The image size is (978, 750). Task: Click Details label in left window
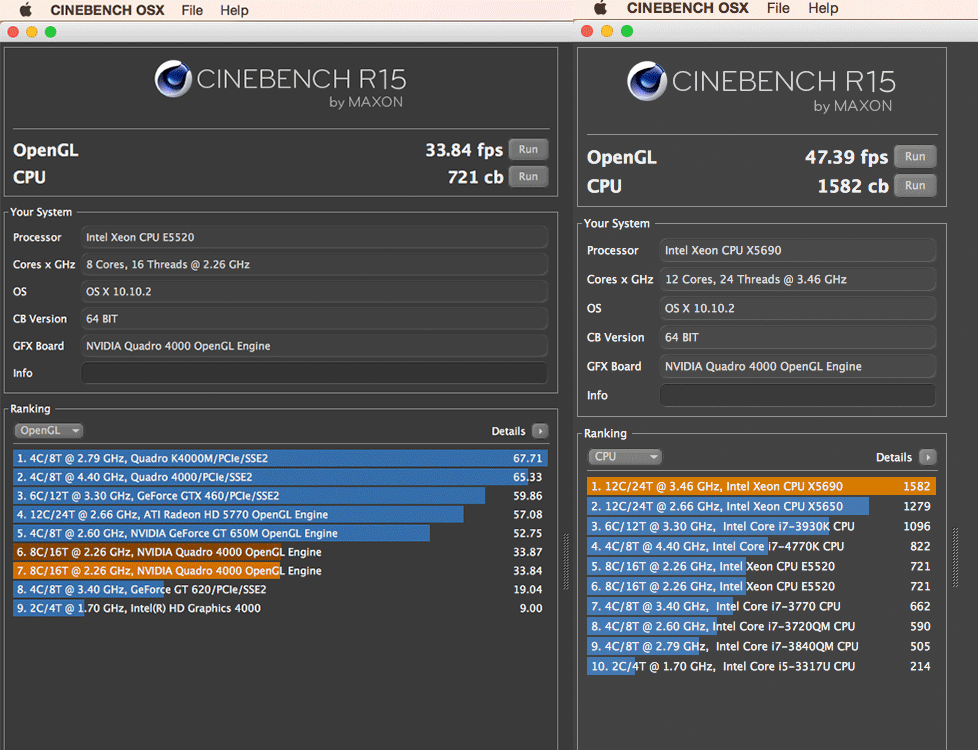pyautogui.click(x=508, y=431)
